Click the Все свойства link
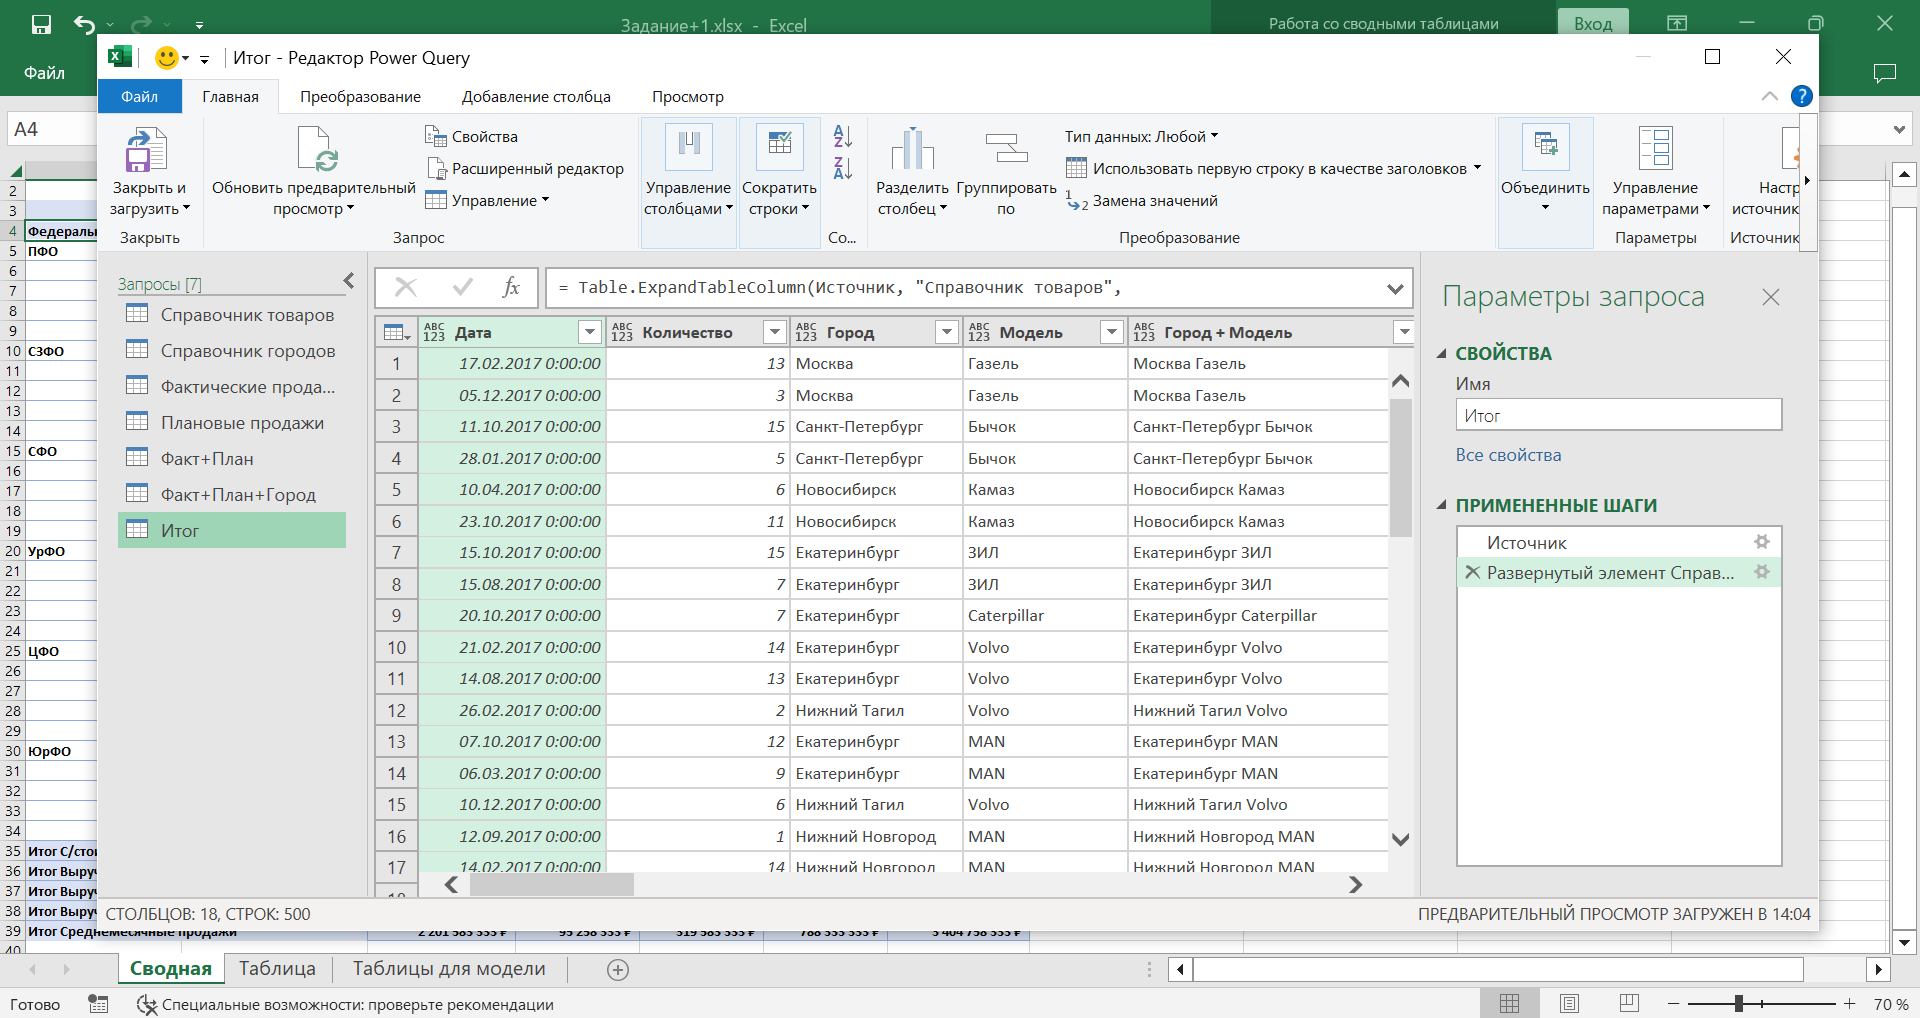The height and width of the screenshot is (1018, 1920). [1507, 455]
